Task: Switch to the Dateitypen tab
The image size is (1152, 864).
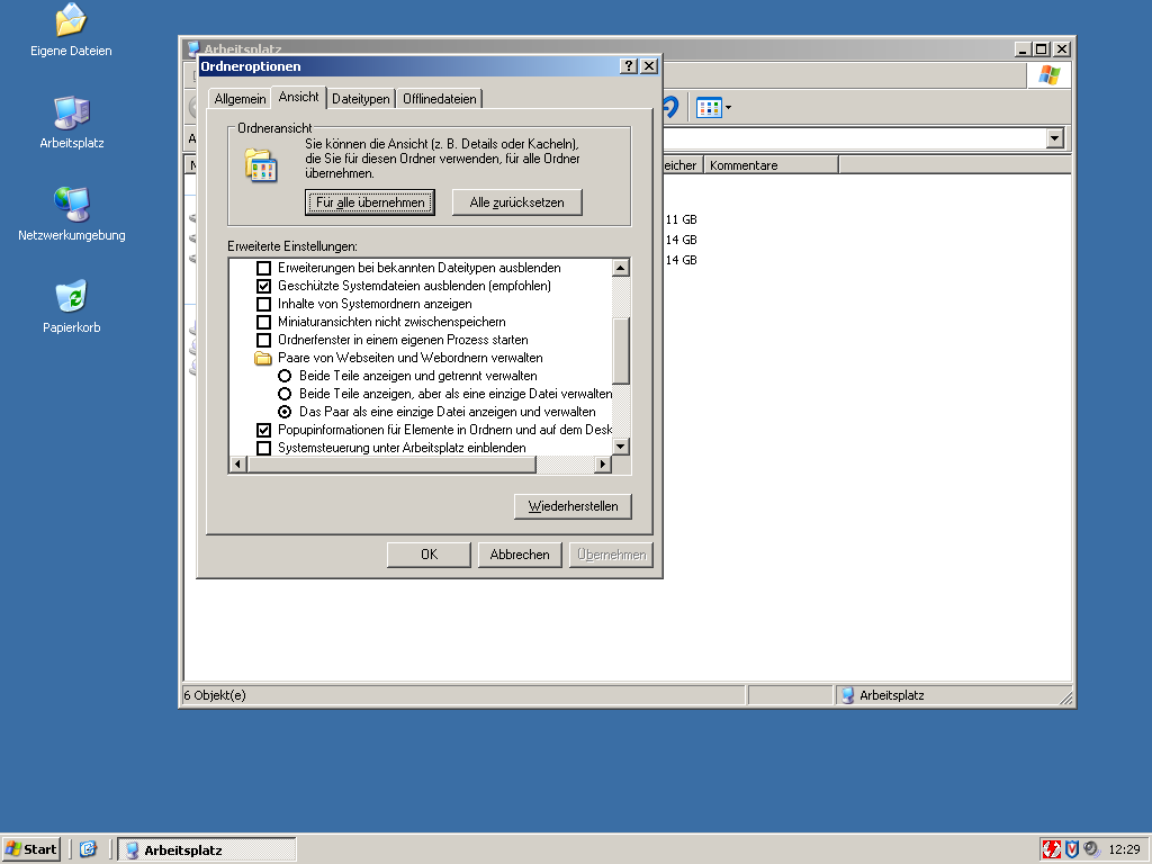Action: [x=361, y=98]
